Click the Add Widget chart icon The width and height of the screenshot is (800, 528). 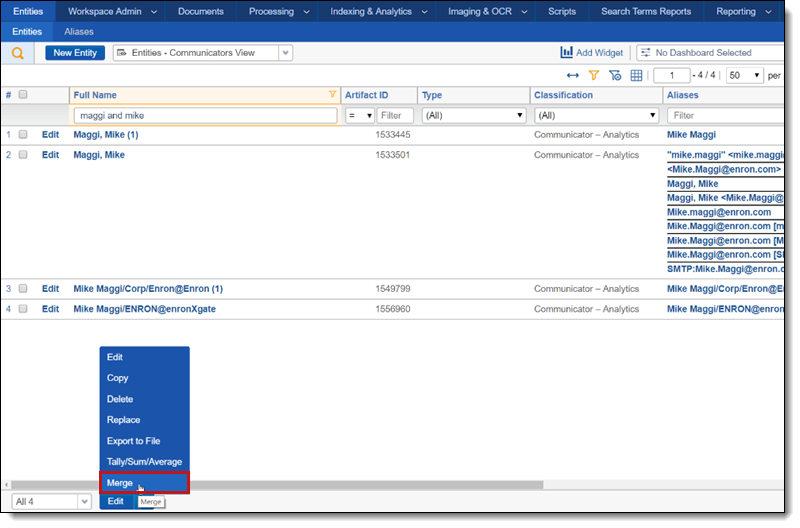pyautogui.click(x=568, y=53)
